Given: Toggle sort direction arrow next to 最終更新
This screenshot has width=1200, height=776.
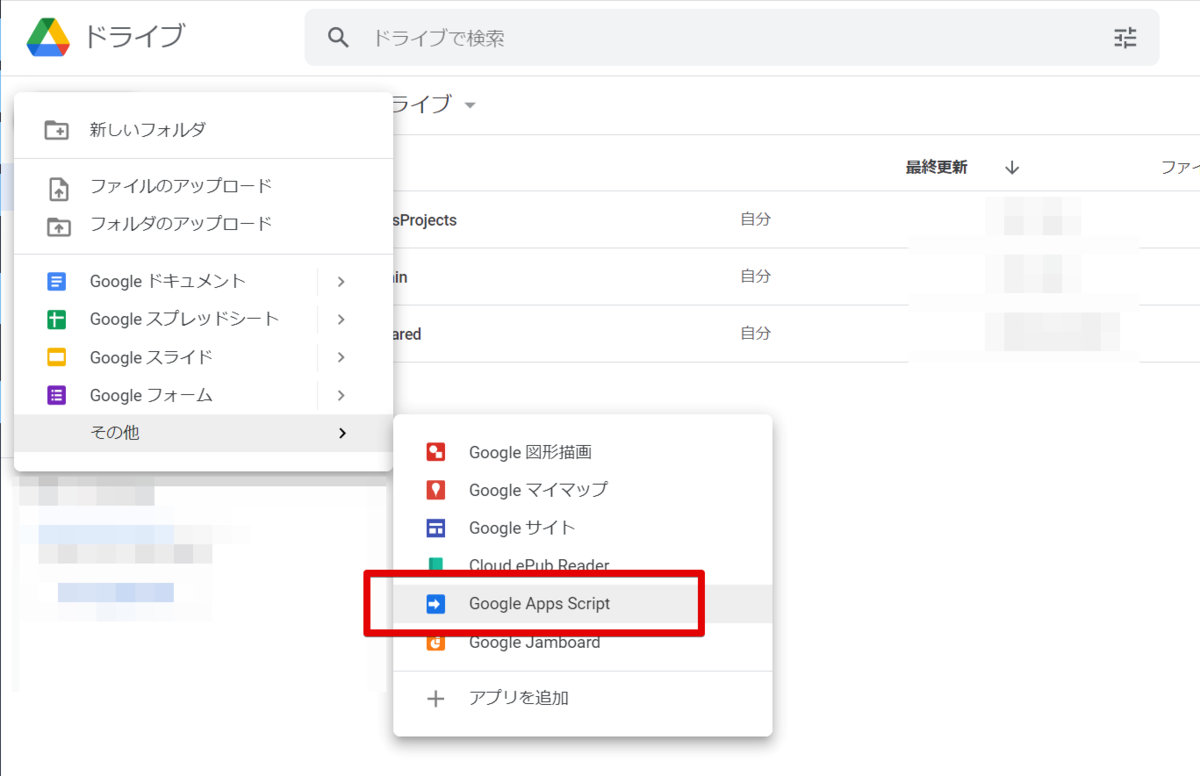Looking at the screenshot, I should click(x=1012, y=167).
